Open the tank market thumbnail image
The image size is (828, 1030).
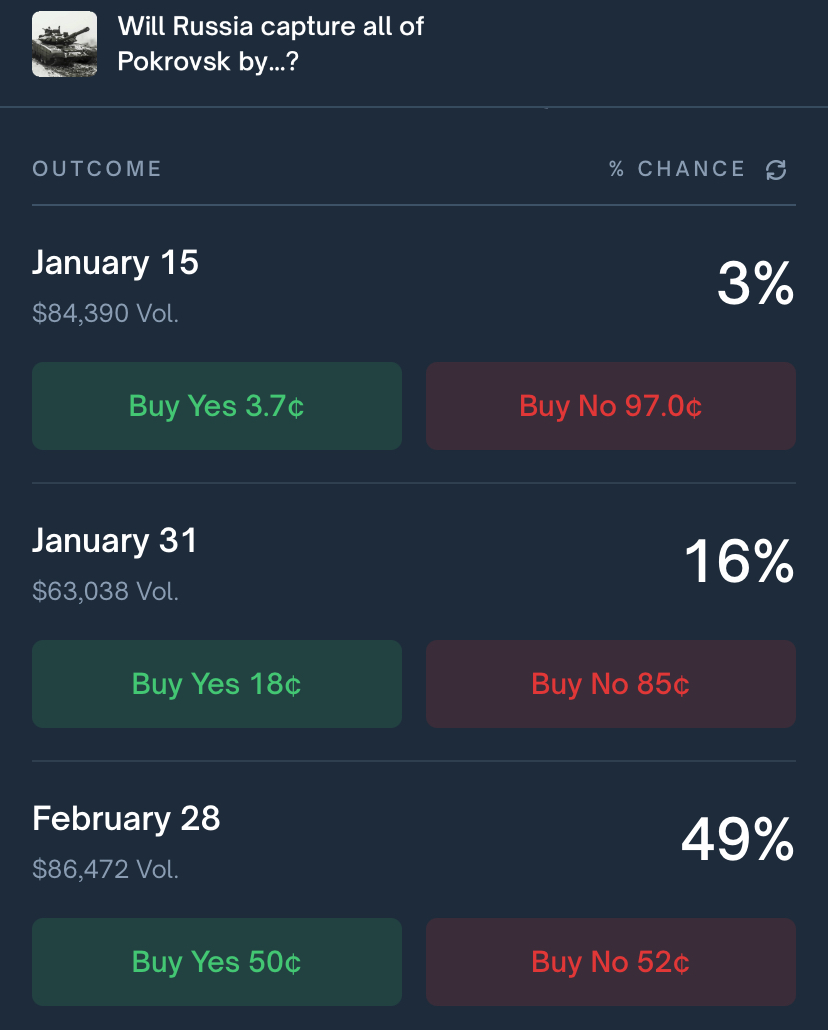(64, 44)
